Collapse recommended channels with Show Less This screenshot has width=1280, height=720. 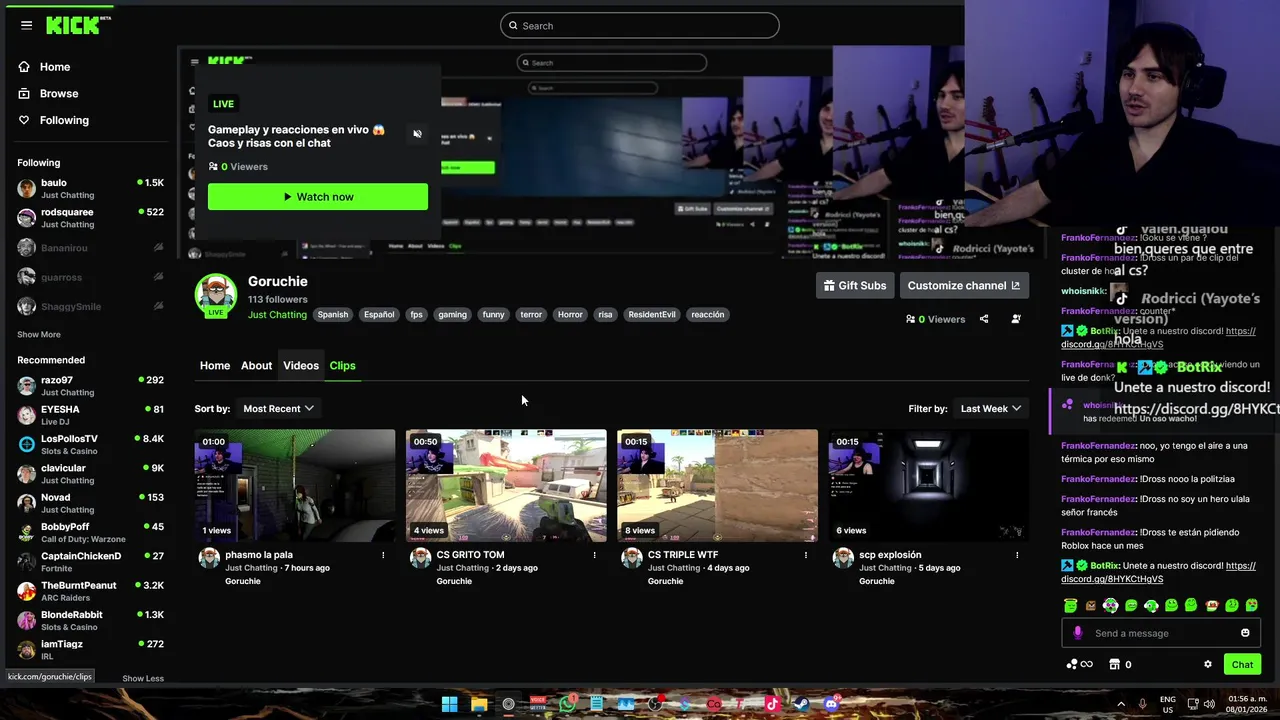pyautogui.click(x=143, y=678)
